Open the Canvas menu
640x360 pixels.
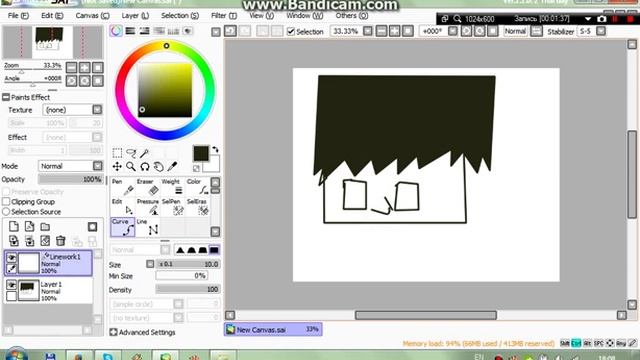click(92, 16)
